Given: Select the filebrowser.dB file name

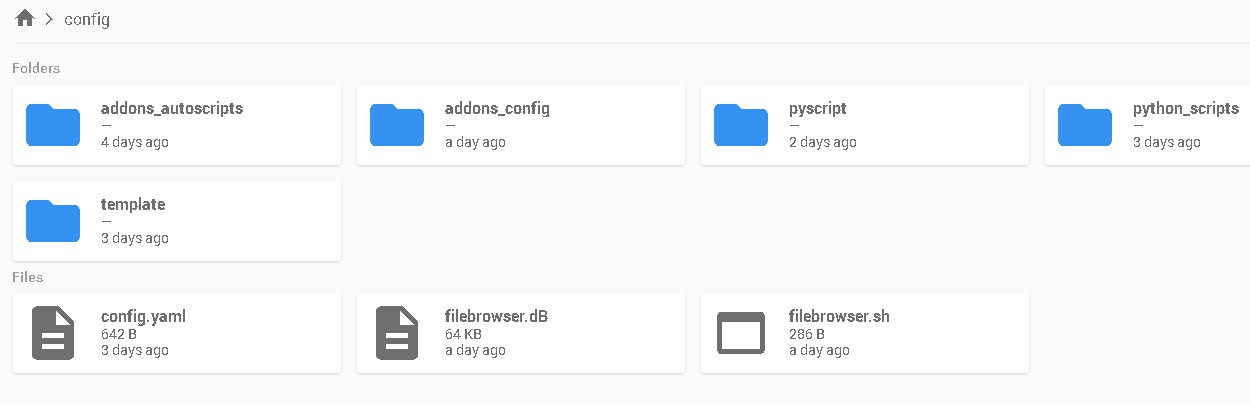Looking at the screenshot, I should [496, 316].
